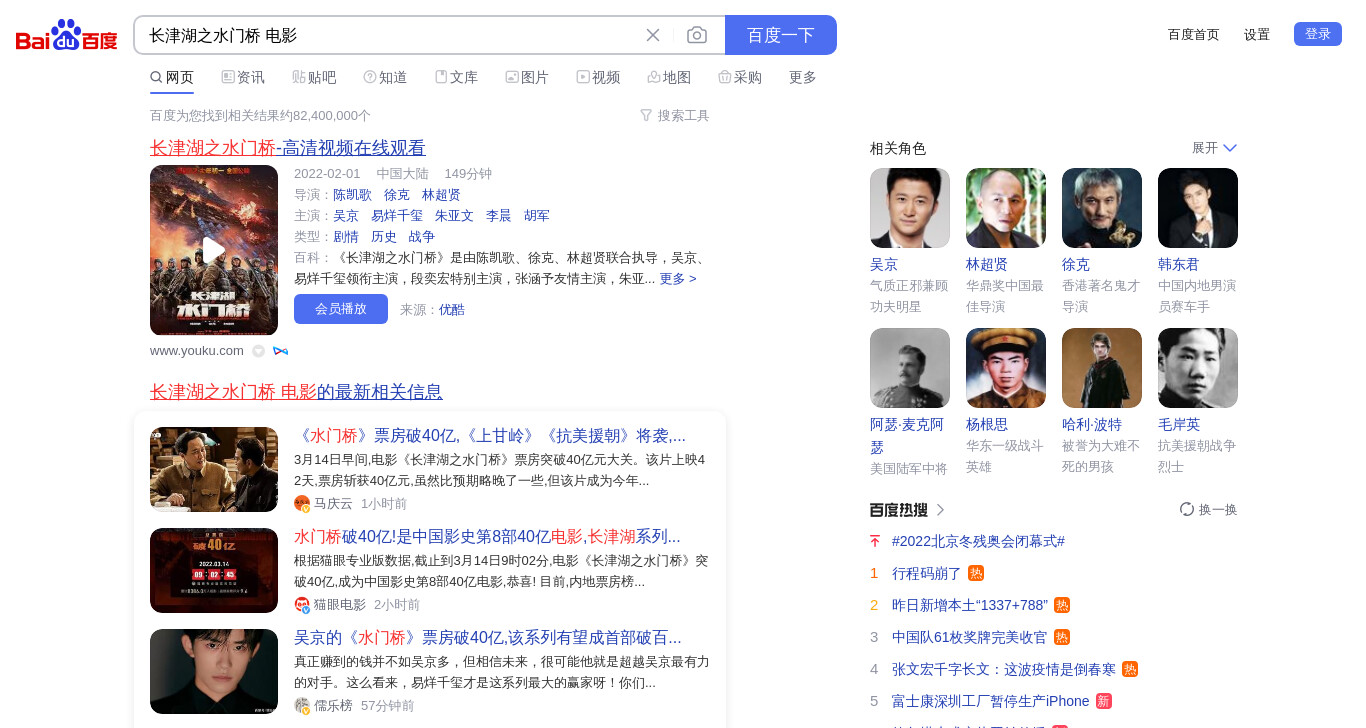Image resolution: width=1366 pixels, height=728 pixels.
Task: Open hot search 张文宏千字长文
Action: (x=1004, y=669)
